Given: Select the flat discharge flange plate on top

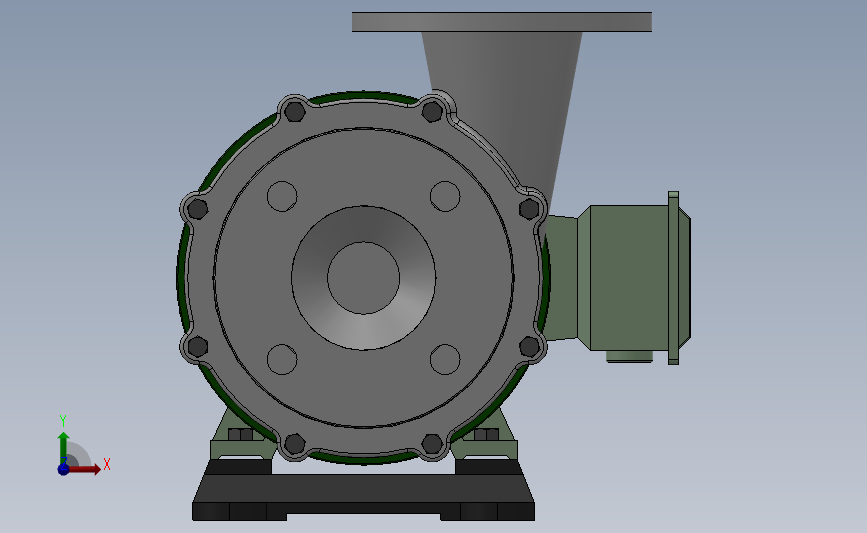Looking at the screenshot, I should [502, 22].
